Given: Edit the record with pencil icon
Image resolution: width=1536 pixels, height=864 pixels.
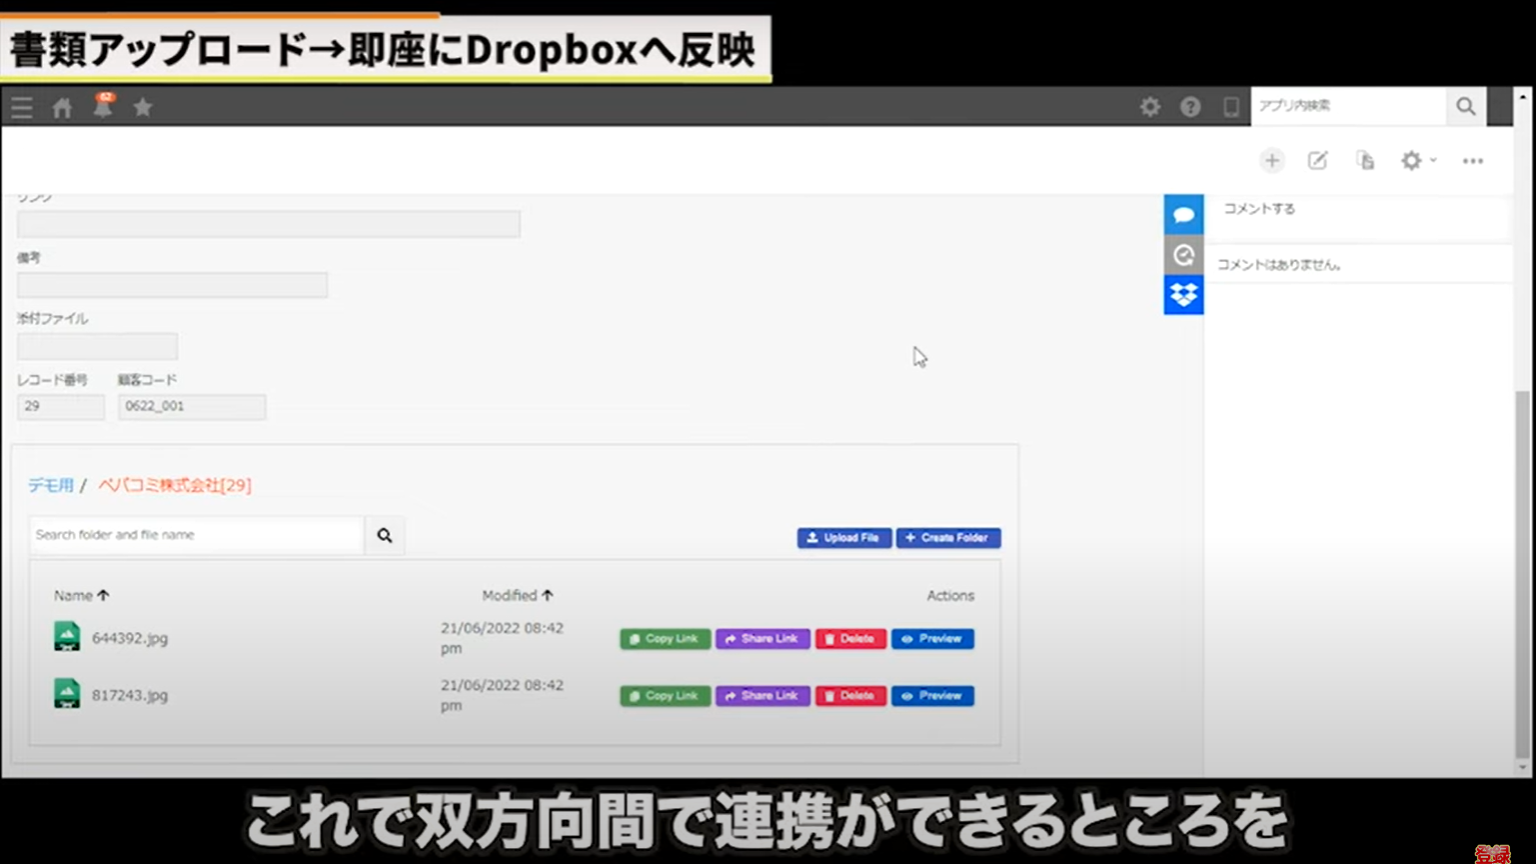Looking at the screenshot, I should pos(1318,160).
